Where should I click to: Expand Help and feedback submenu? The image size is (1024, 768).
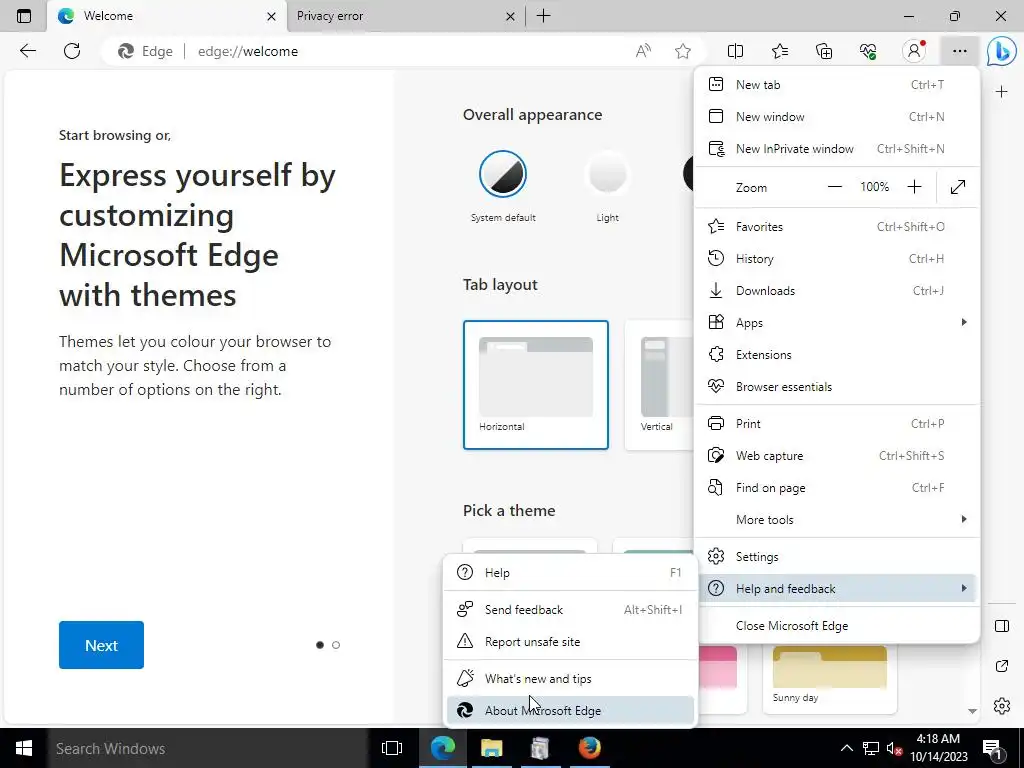point(837,588)
